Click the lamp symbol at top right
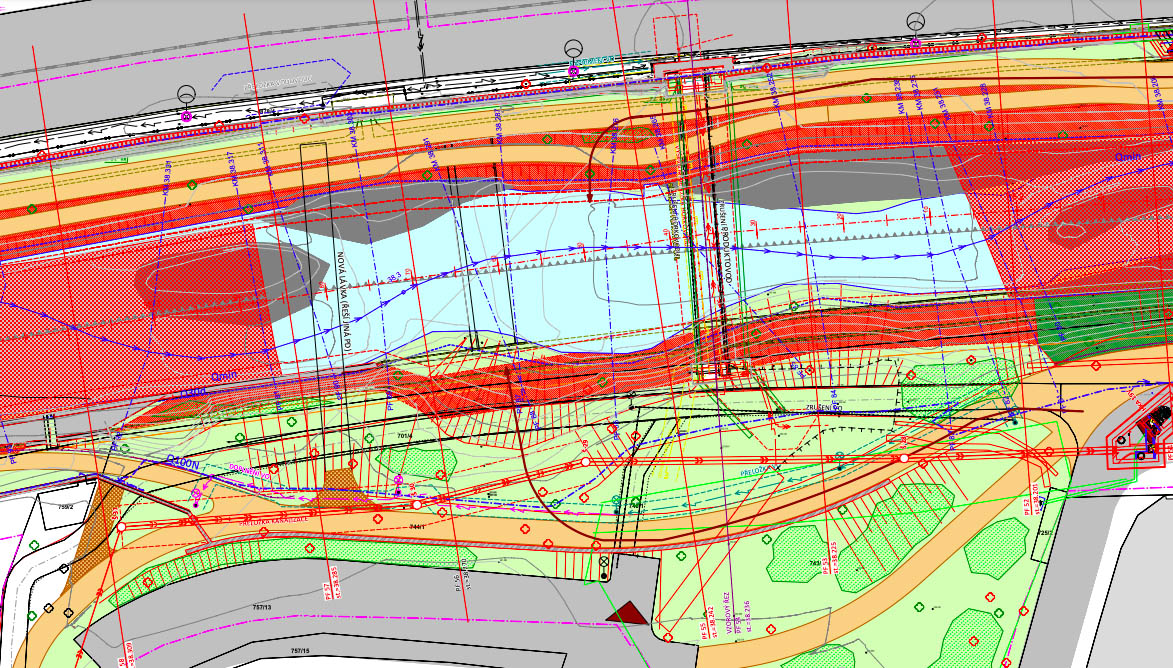Image resolution: width=1173 pixels, height=668 pixels. (915, 22)
